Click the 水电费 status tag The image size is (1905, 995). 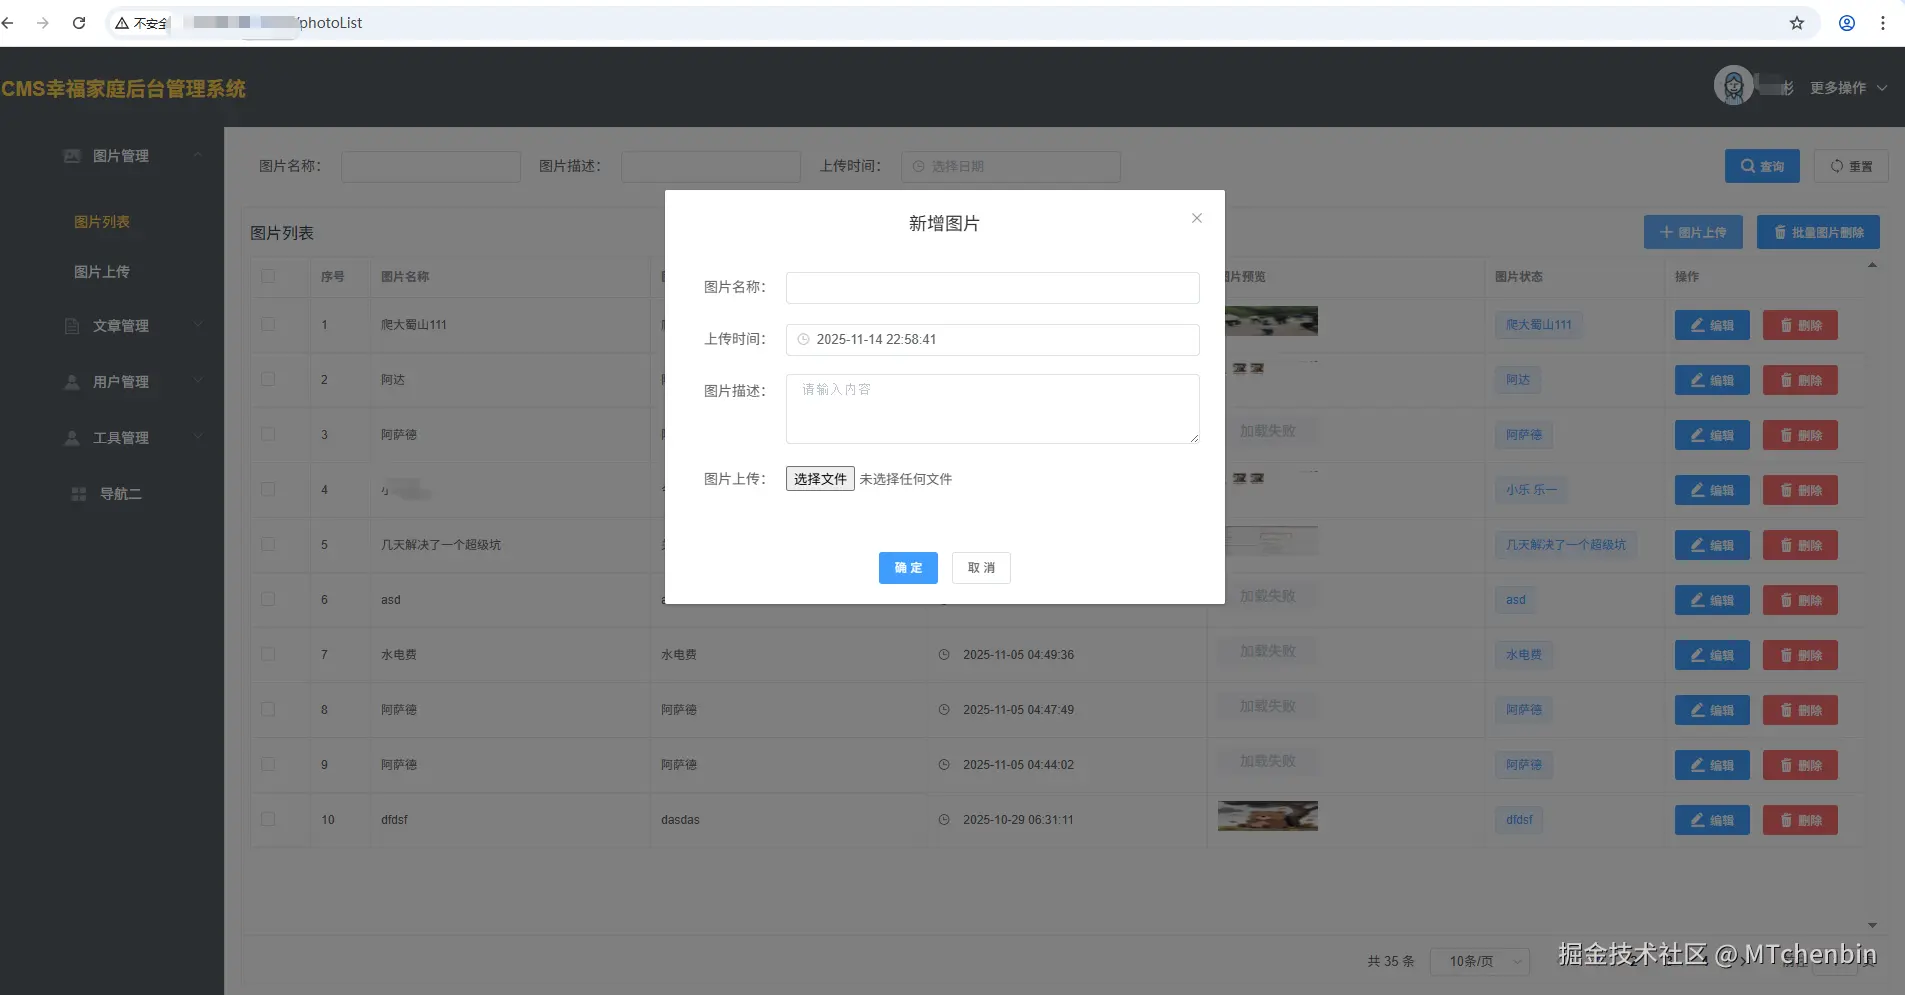pyautogui.click(x=1524, y=655)
